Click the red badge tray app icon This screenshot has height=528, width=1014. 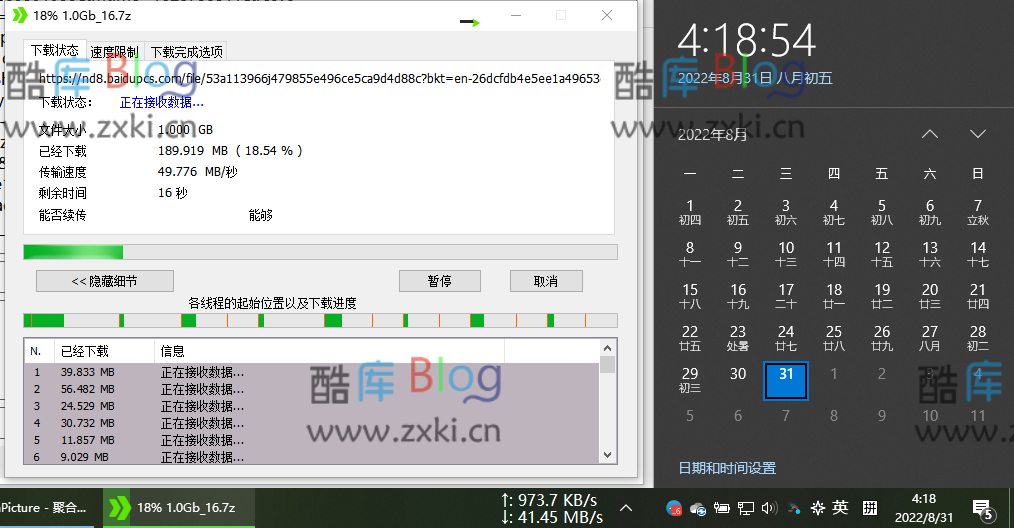click(675, 508)
